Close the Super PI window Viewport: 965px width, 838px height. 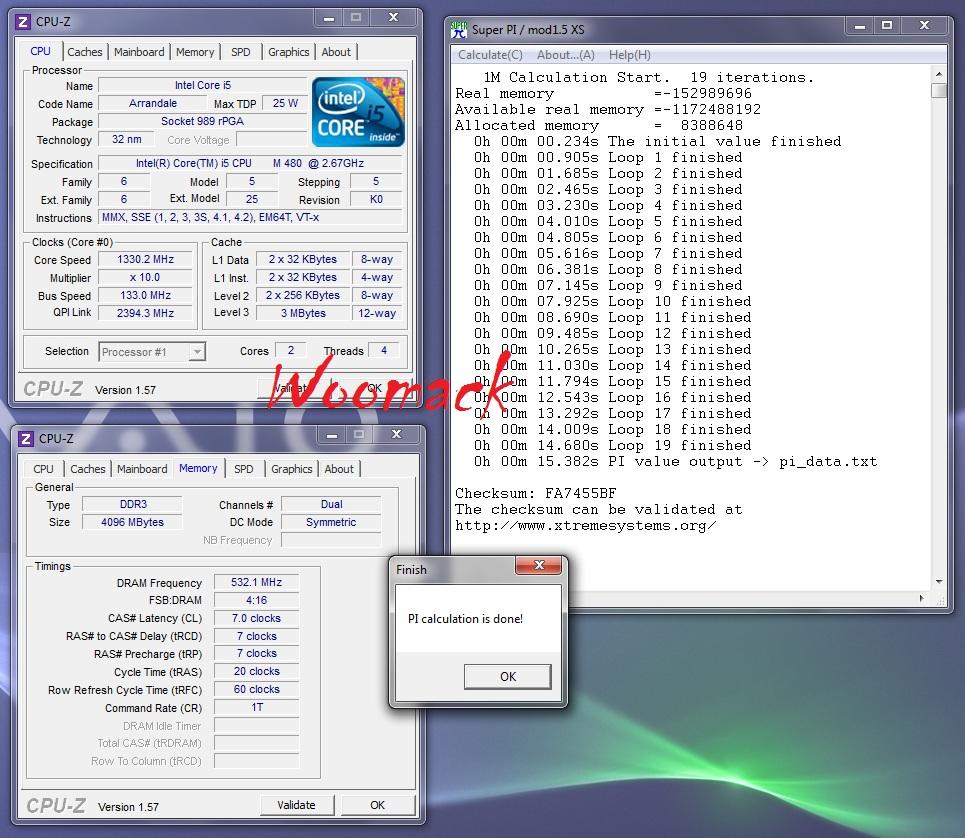point(924,26)
